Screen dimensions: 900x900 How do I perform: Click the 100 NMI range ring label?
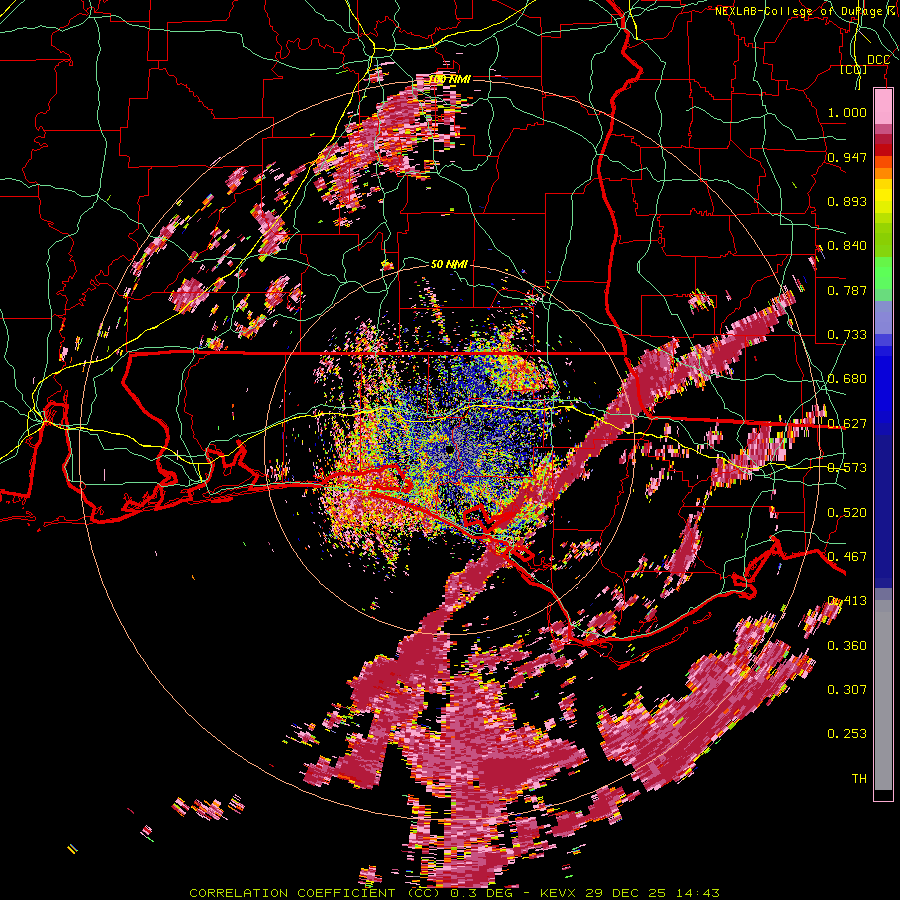click(x=449, y=79)
